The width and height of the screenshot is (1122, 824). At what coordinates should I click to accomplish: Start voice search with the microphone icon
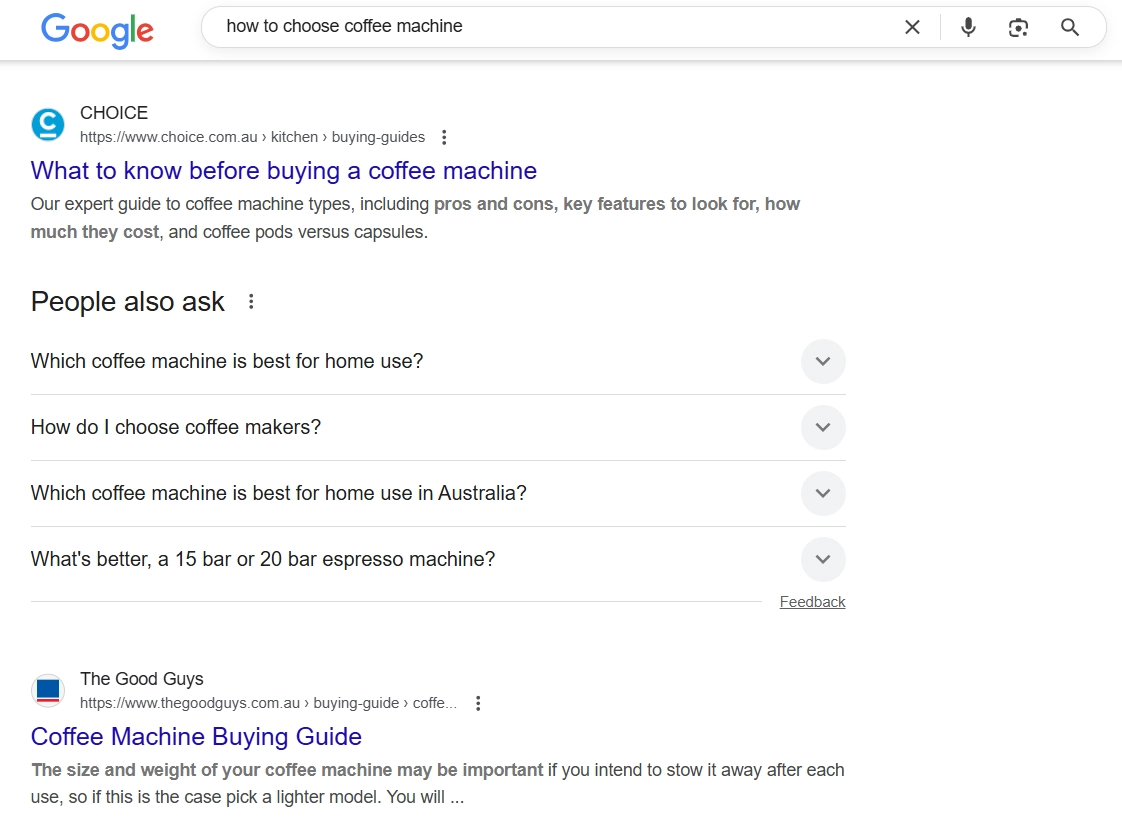click(x=967, y=27)
